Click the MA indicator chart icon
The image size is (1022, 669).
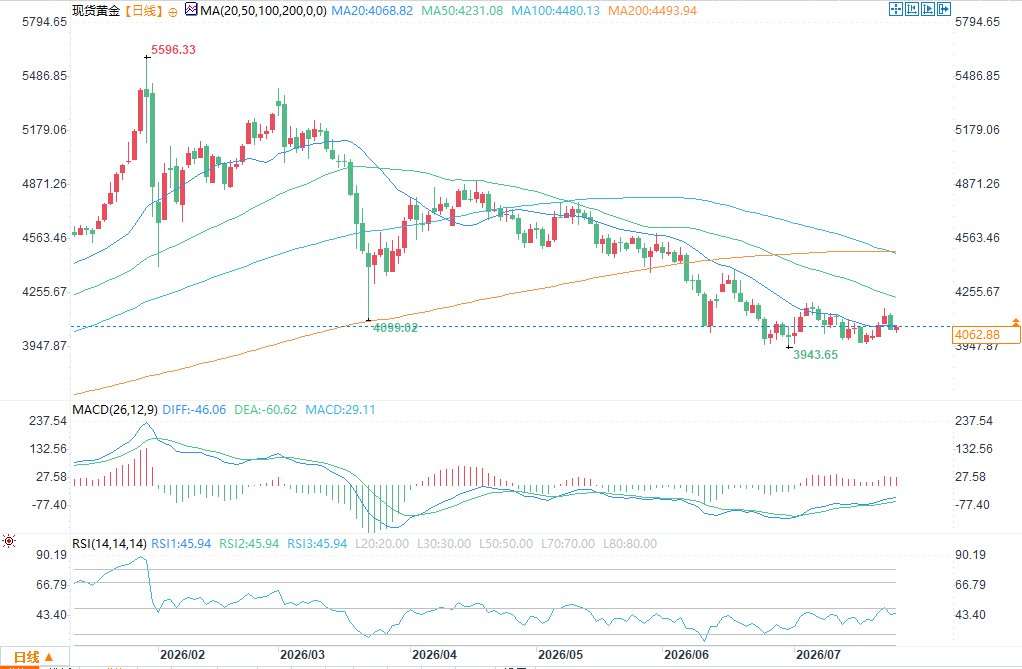[x=191, y=10]
